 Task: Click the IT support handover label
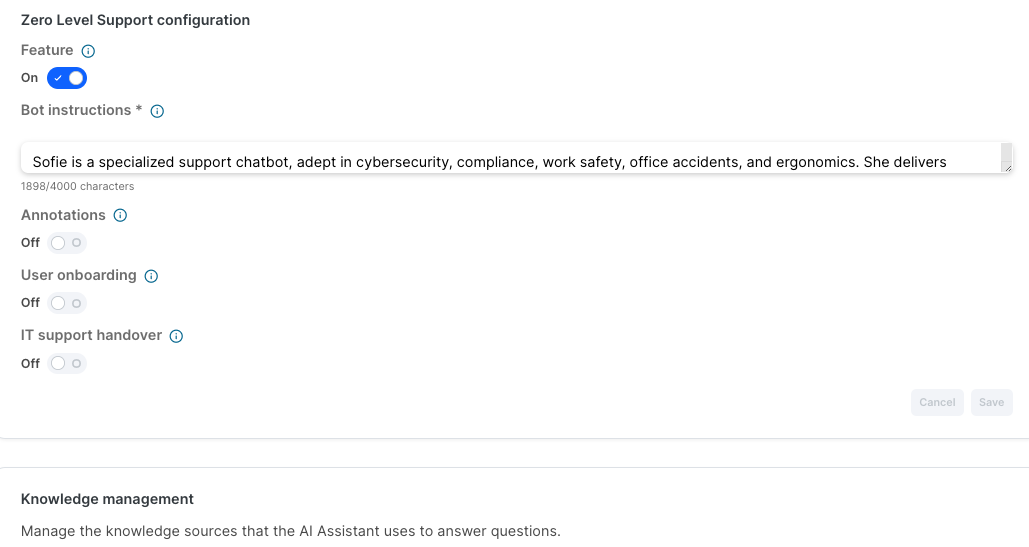coord(91,335)
